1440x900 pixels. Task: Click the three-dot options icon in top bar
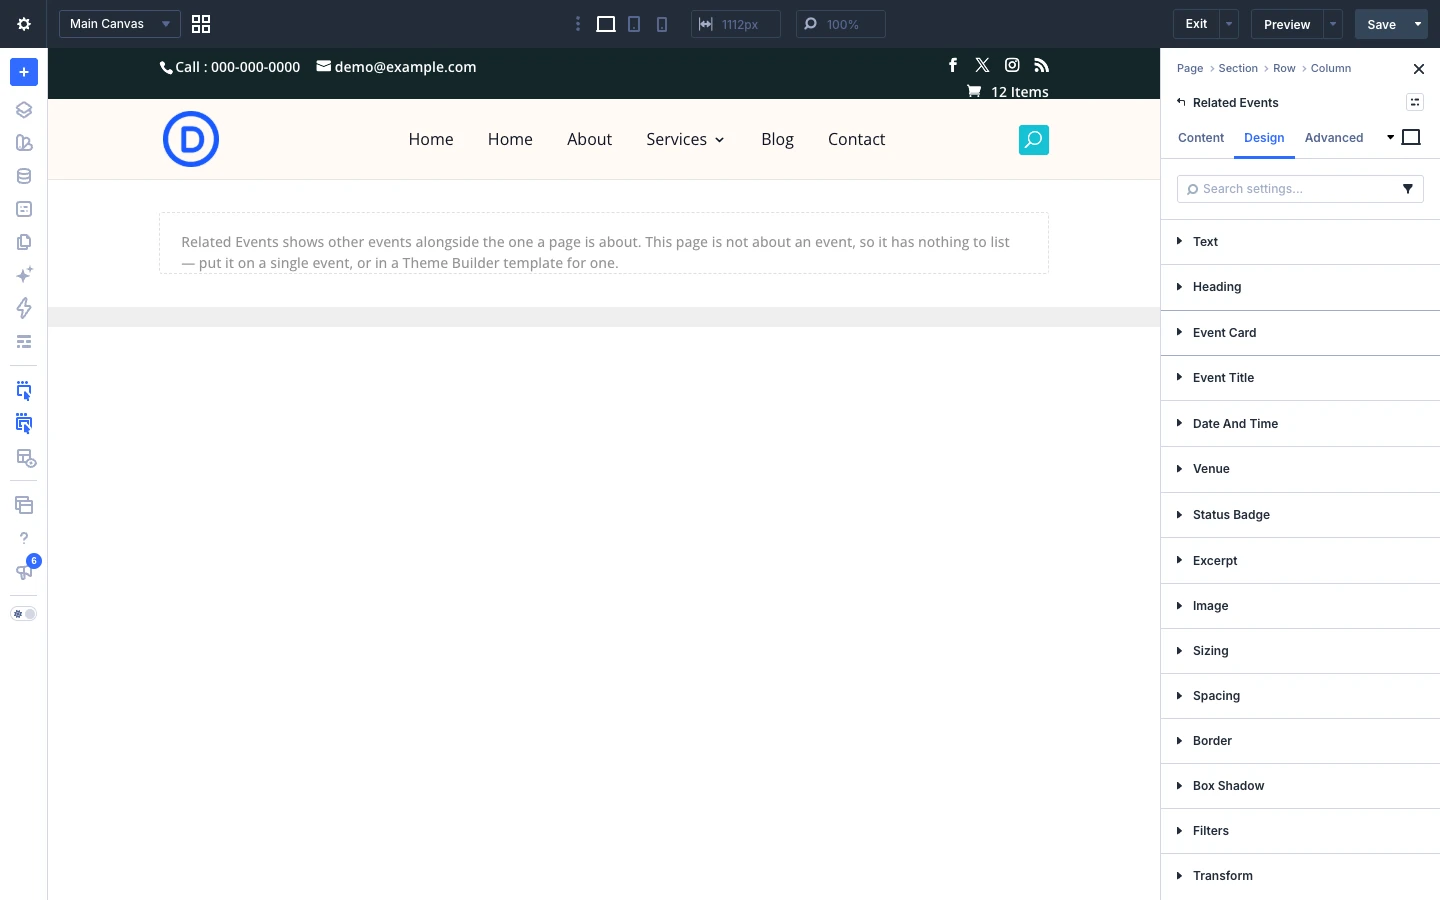(x=578, y=24)
